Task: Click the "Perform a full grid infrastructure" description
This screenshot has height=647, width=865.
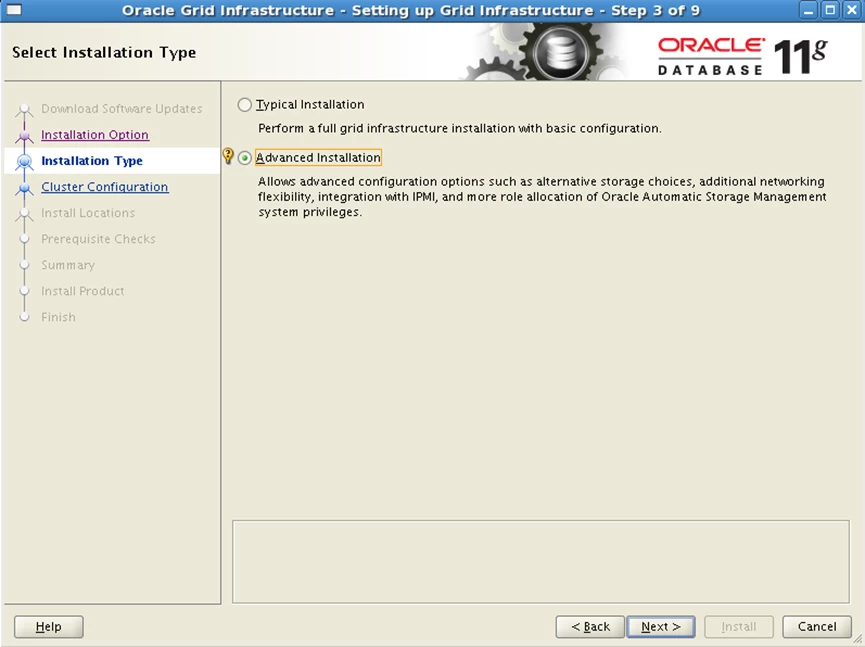Action: point(460,129)
